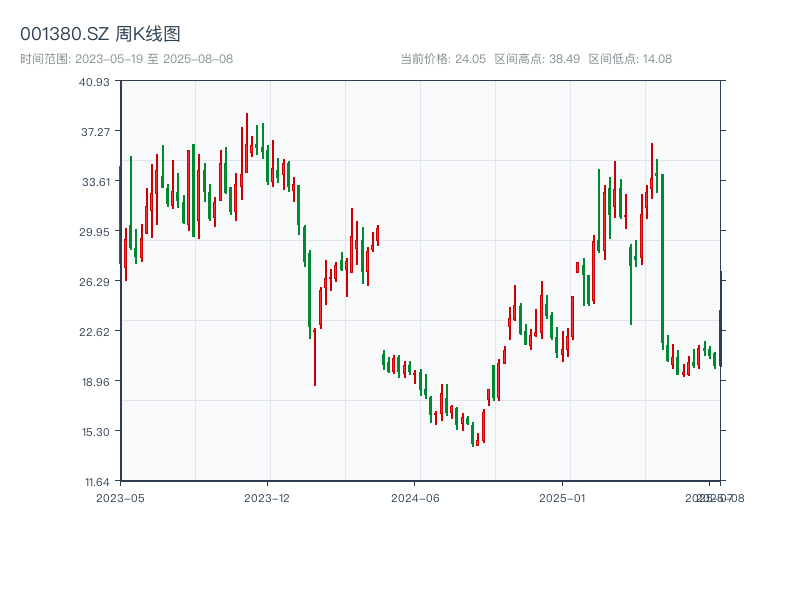Click the 2023-12 x-axis date label
Screen dimensions: 800x600
click(267, 497)
